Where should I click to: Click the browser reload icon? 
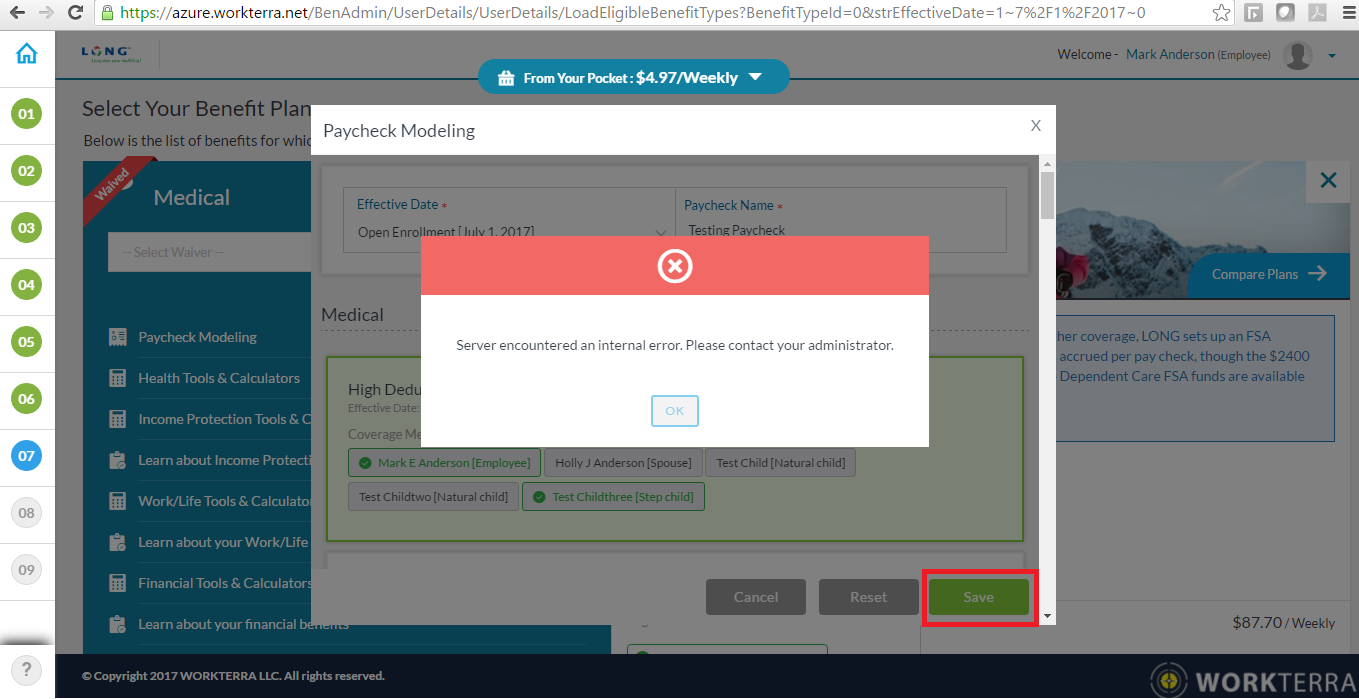(x=75, y=13)
